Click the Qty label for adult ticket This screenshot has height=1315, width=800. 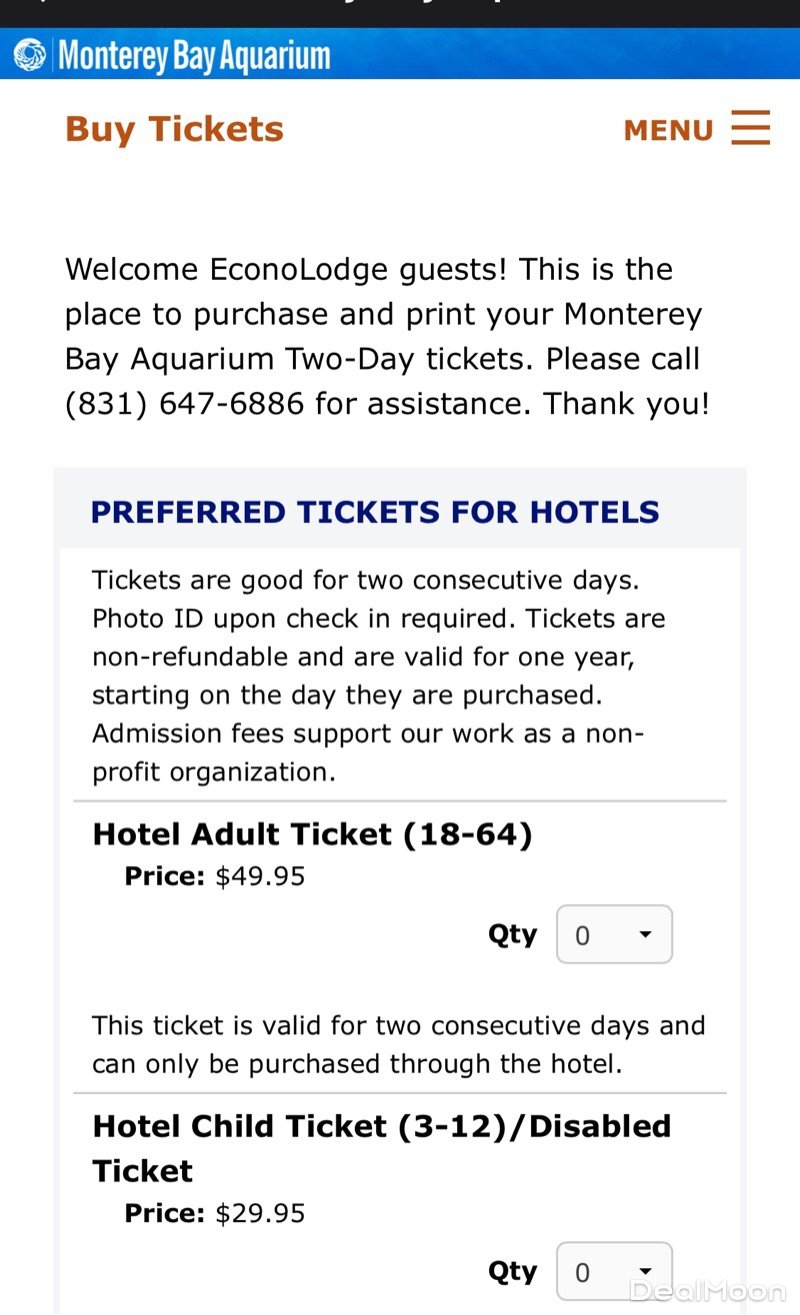512,935
